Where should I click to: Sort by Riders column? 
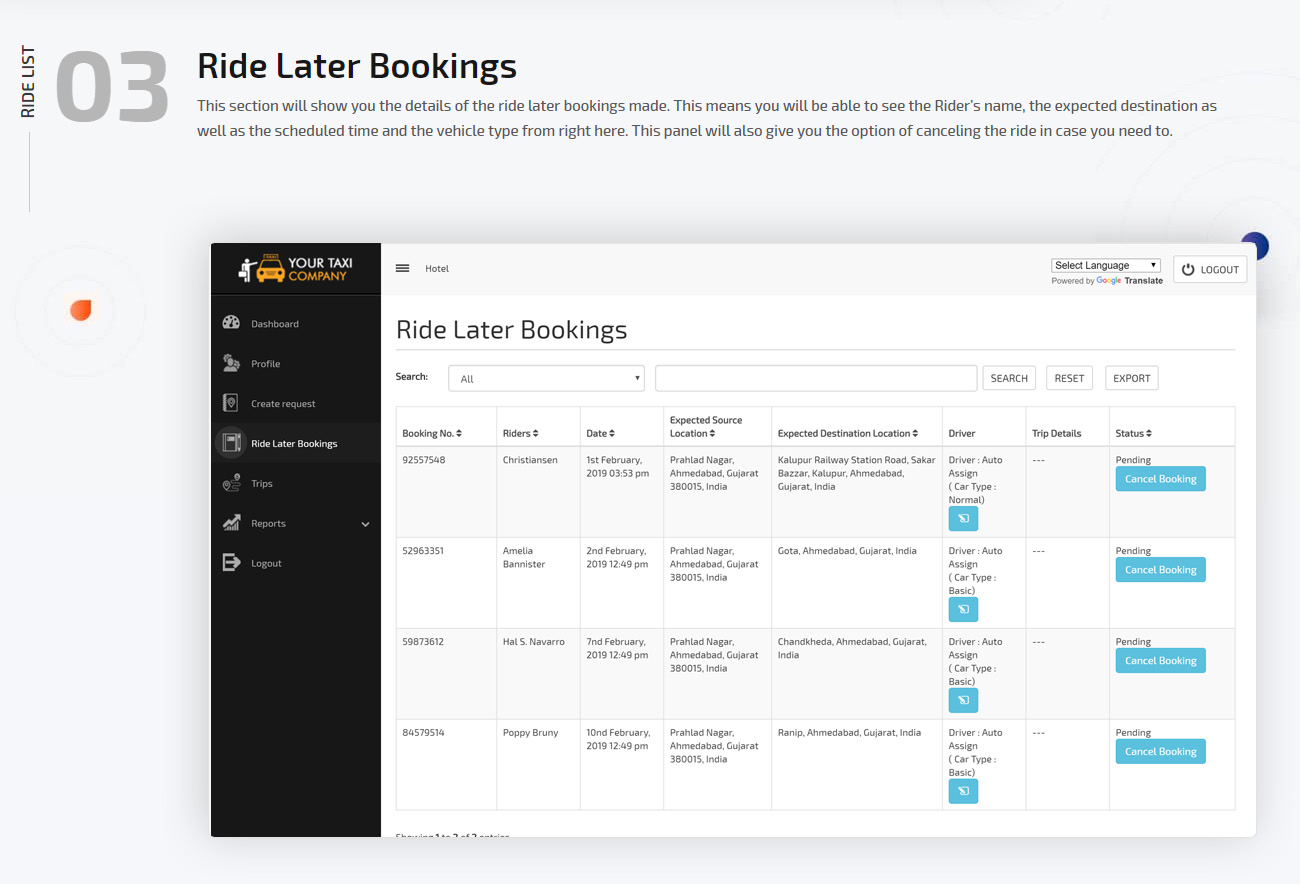pos(521,433)
